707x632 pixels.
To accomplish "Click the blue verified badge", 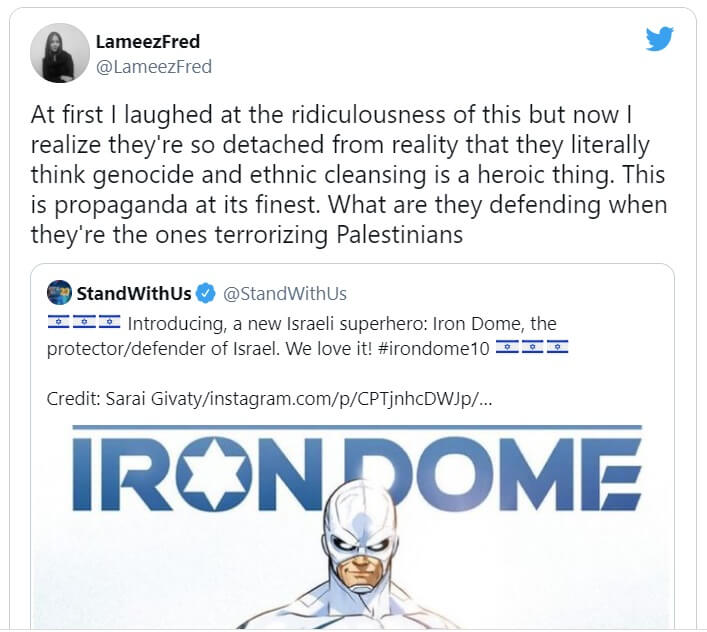I will pyautogui.click(x=207, y=293).
